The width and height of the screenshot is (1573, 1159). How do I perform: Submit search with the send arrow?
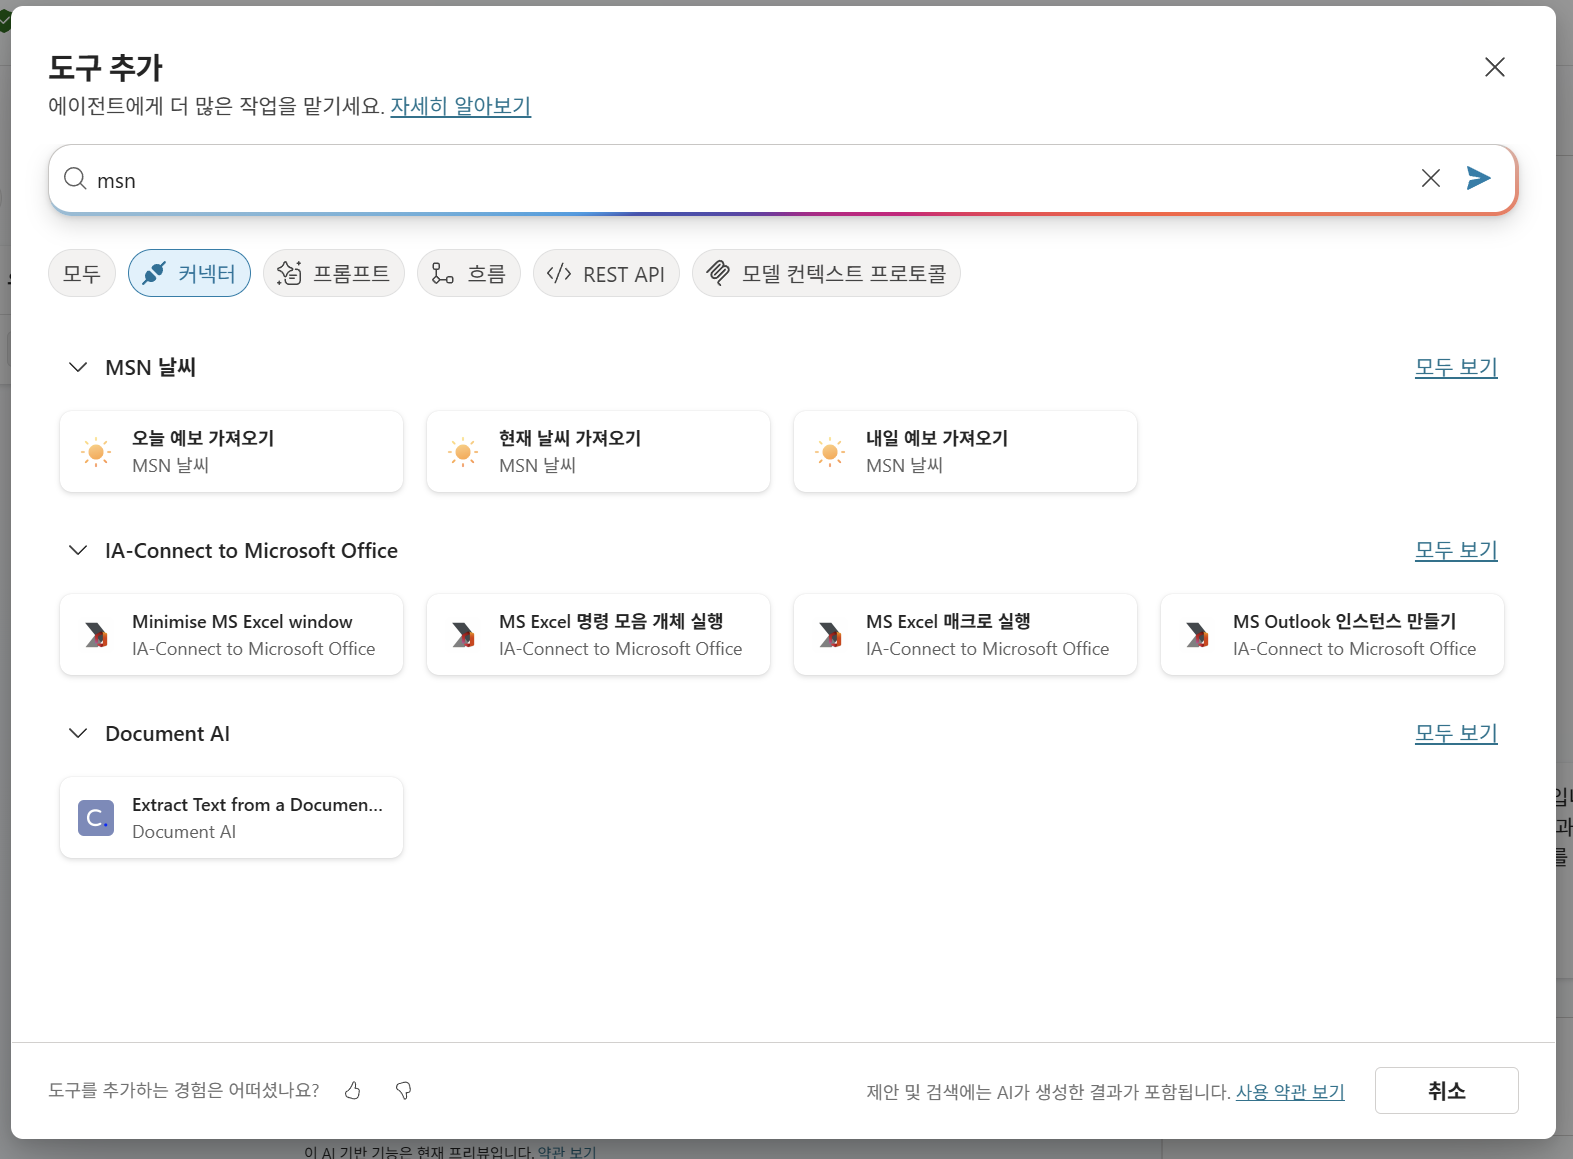1479,178
